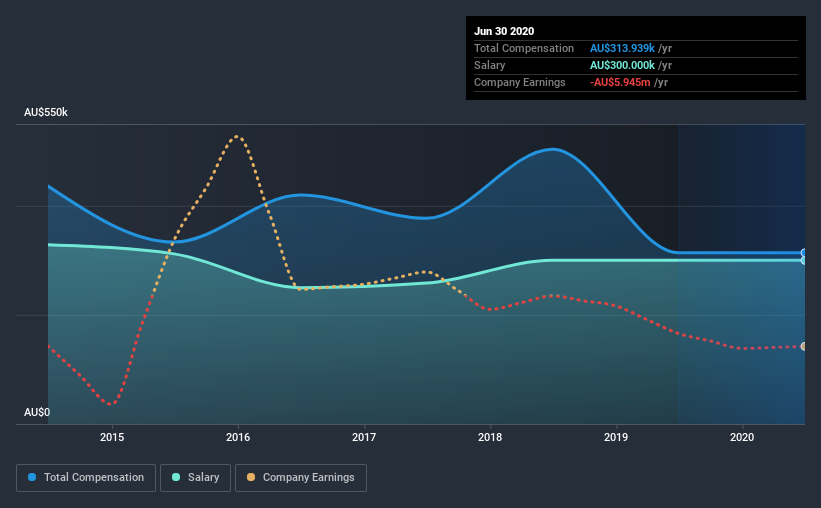
Task: Click the Company Earnings tooltip row label
Action: pyautogui.click(x=519, y=82)
